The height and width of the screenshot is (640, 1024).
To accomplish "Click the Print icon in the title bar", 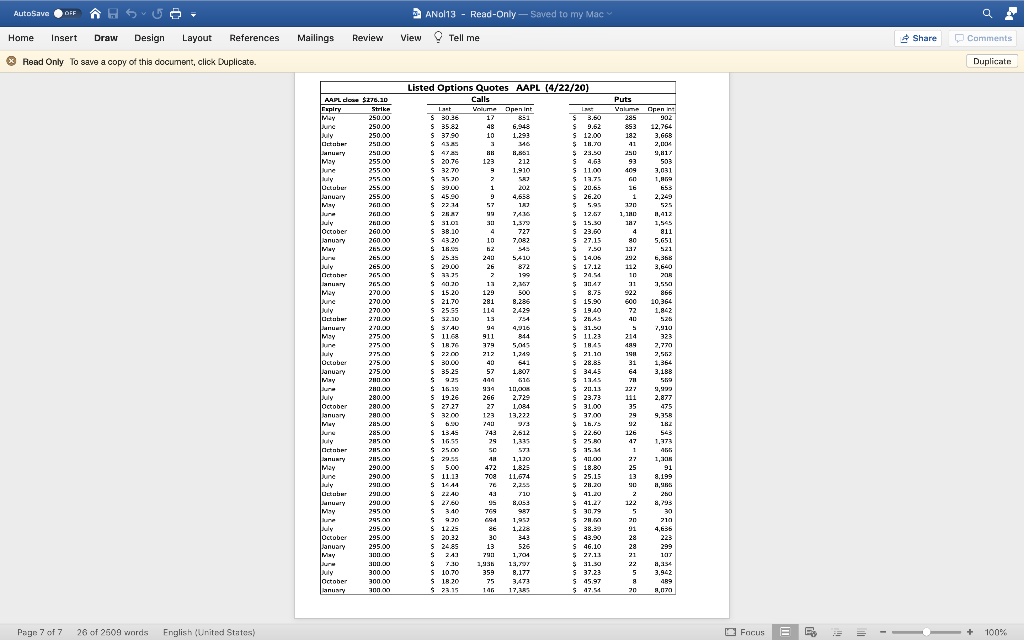I will 177,13.
